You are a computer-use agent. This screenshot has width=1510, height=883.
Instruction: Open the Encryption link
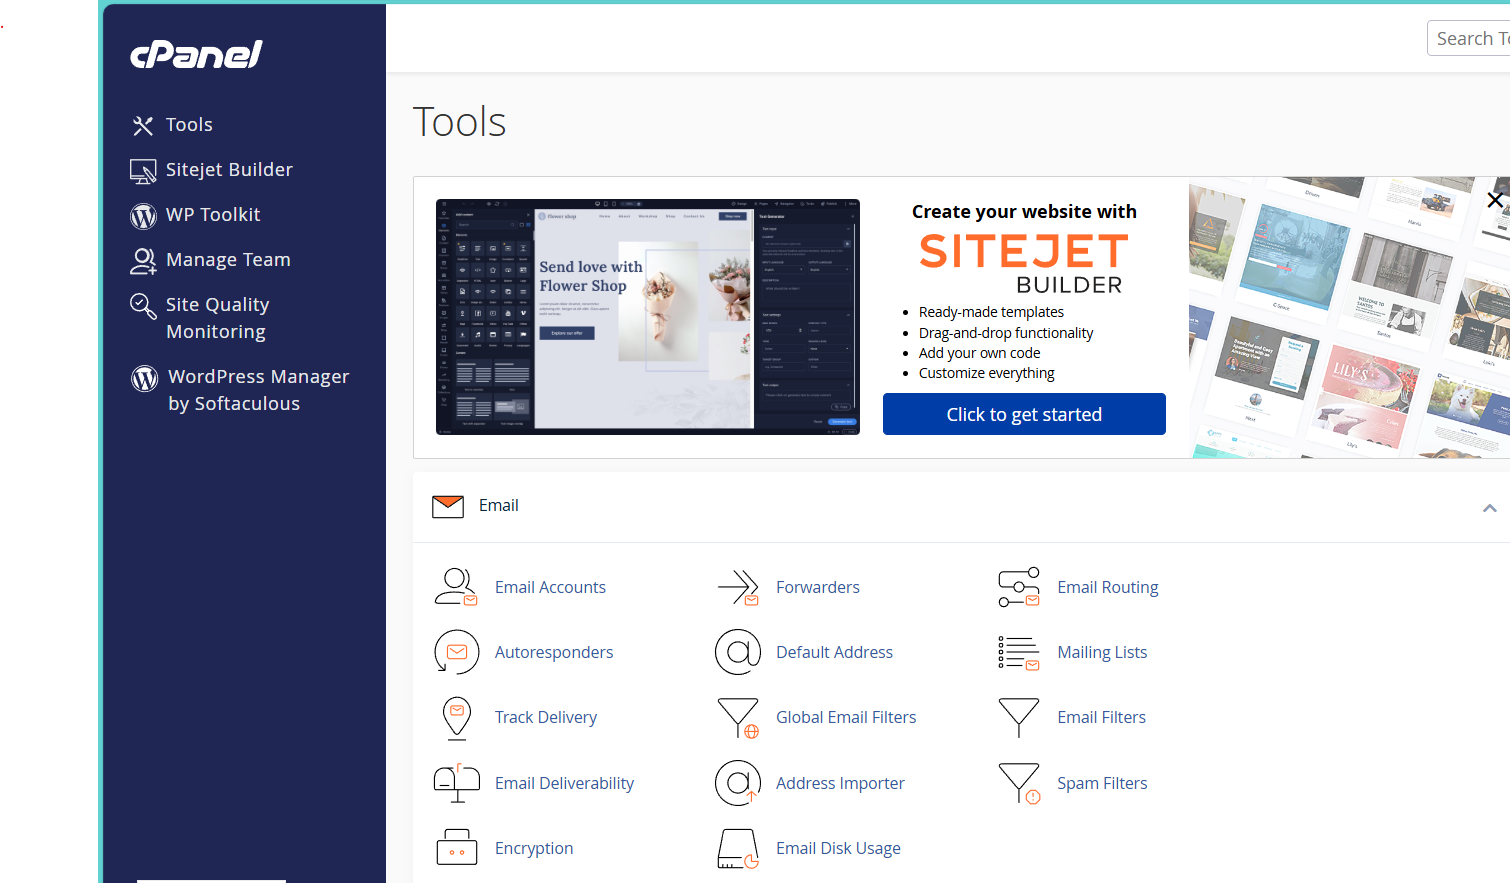click(x=534, y=848)
